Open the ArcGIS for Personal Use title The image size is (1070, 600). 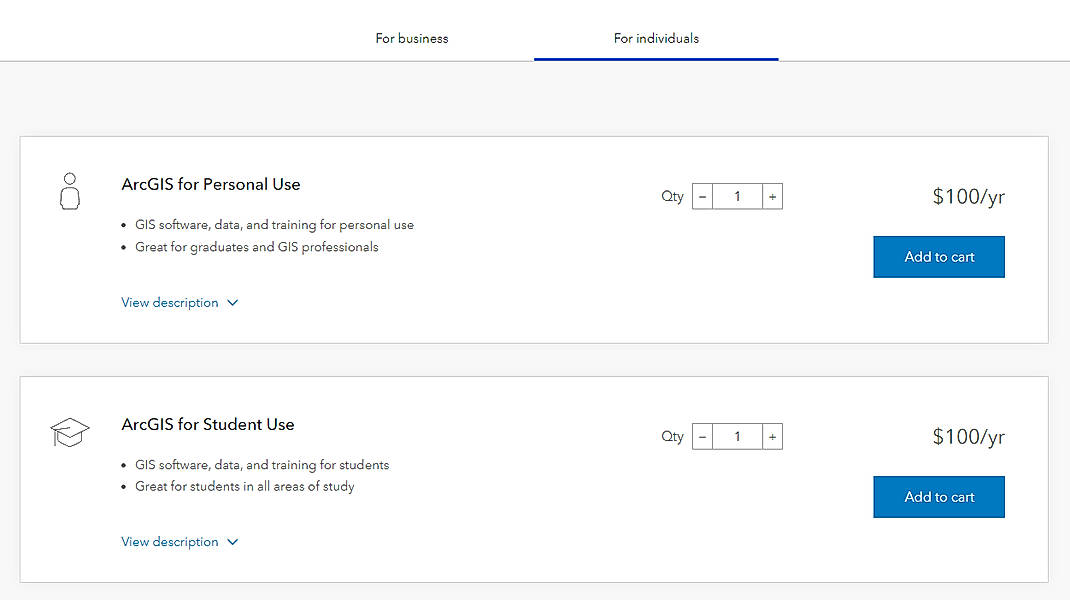[211, 184]
